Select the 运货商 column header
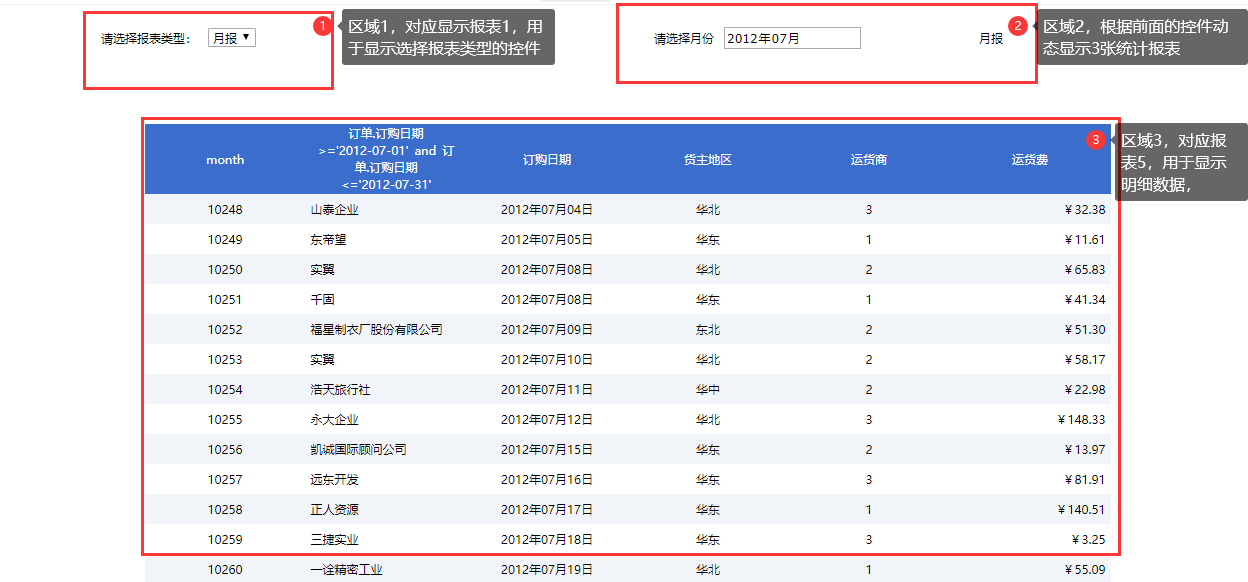The width and height of the screenshot is (1248, 582). tap(868, 160)
